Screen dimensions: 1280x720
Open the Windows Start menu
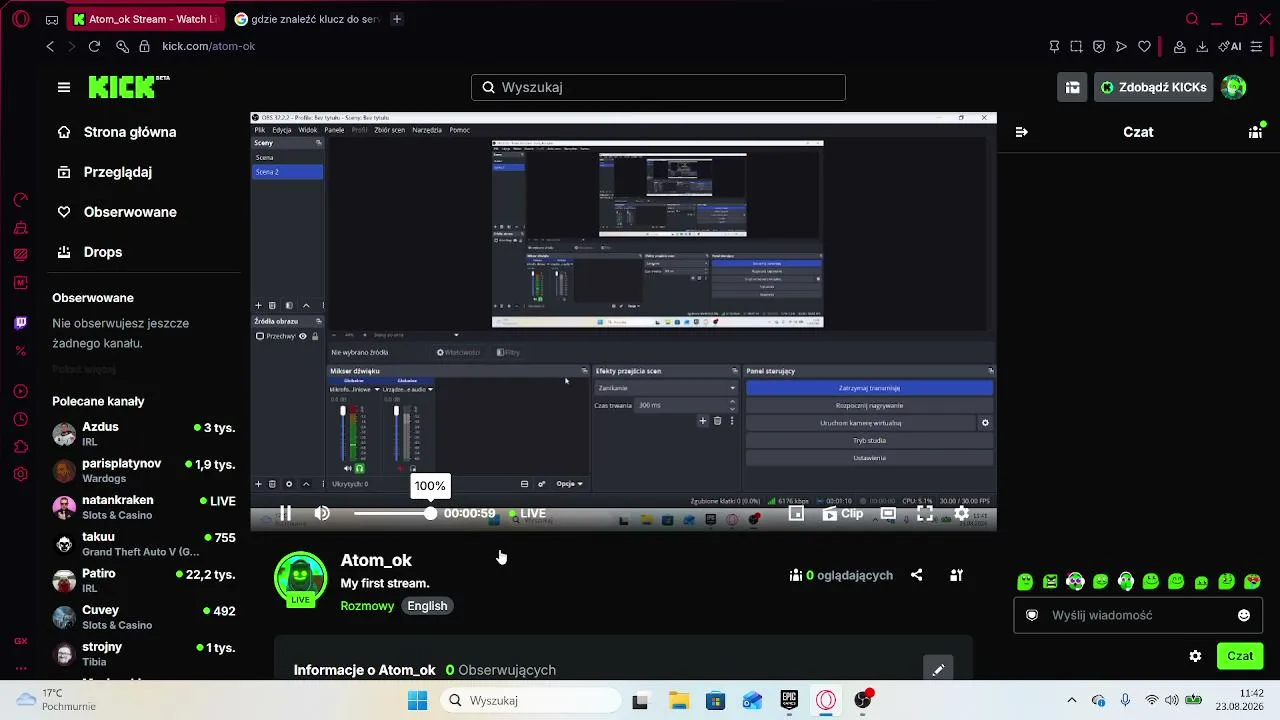click(417, 701)
